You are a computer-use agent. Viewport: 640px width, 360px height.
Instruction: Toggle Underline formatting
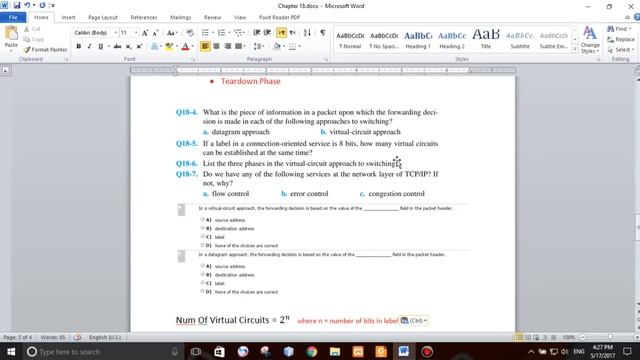point(100,46)
